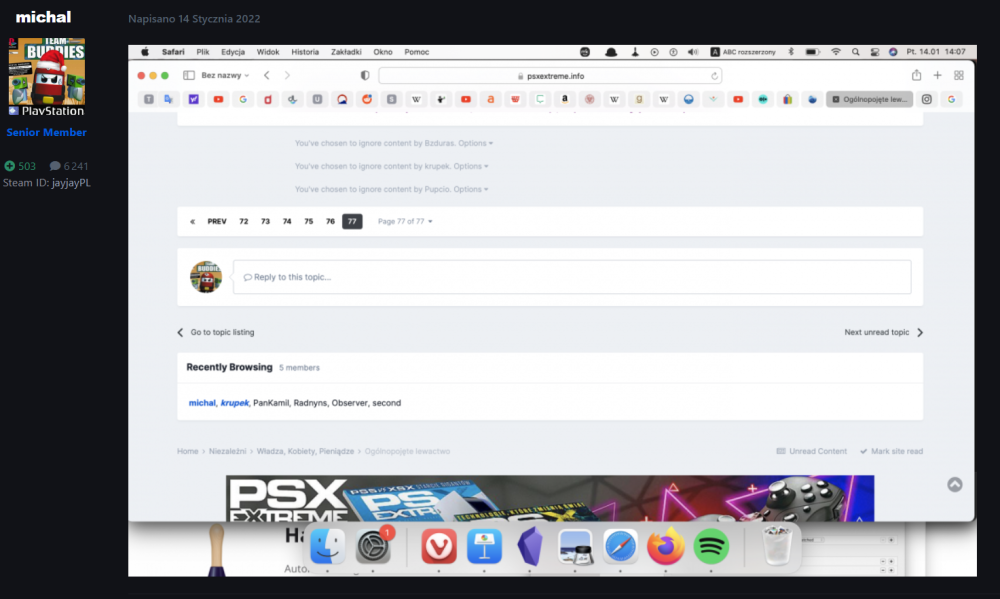Viewport: 1000px width, 599px height.
Task: Launch Firefox from the Dock
Action: pos(665,547)
